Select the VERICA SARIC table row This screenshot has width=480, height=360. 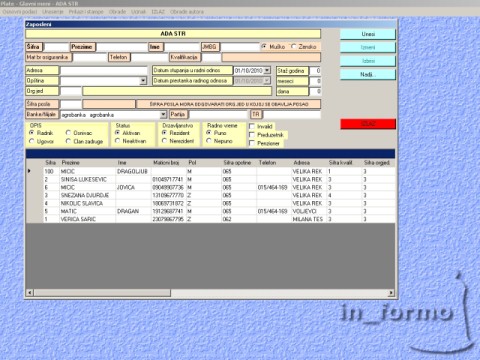coord(211,219)
